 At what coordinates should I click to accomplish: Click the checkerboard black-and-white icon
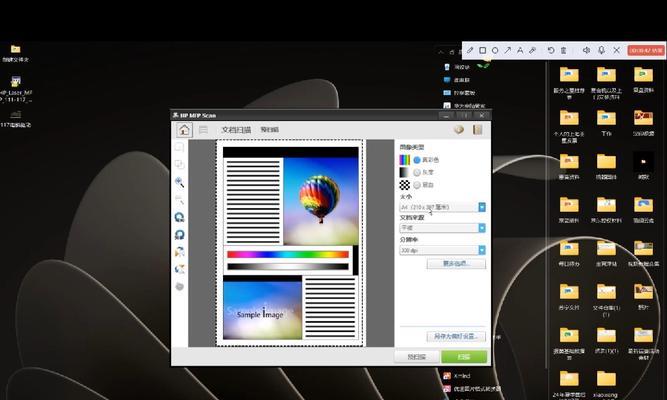pyautogui.click(x=405, y=185)
